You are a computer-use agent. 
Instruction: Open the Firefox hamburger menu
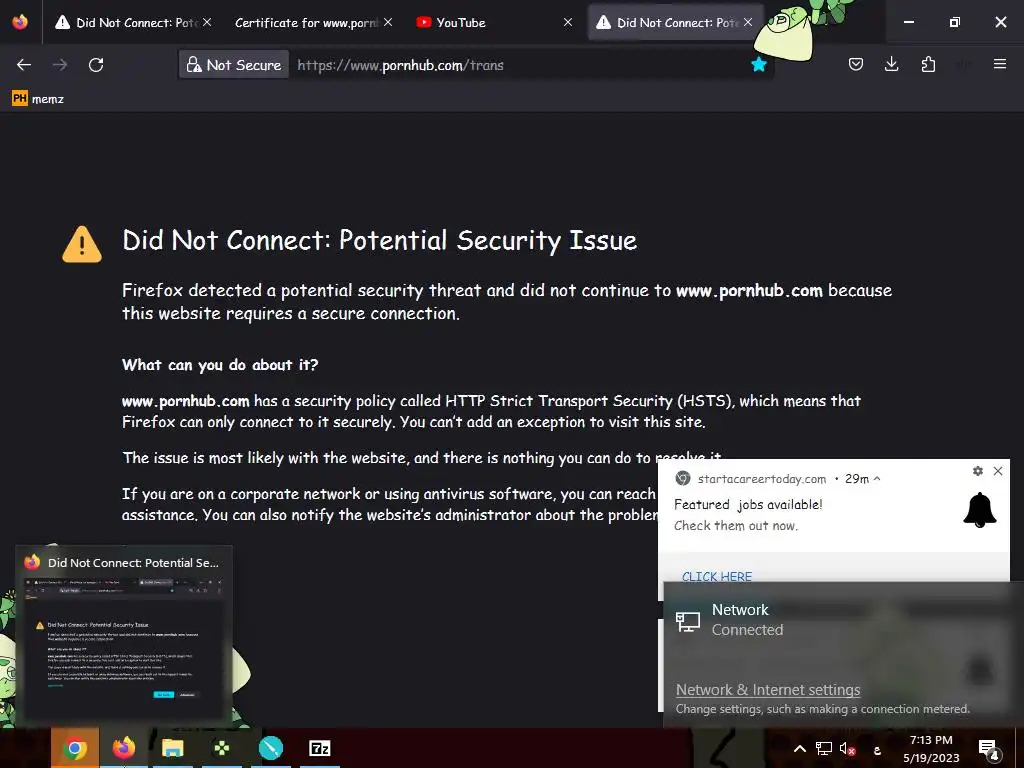[999, 64]
